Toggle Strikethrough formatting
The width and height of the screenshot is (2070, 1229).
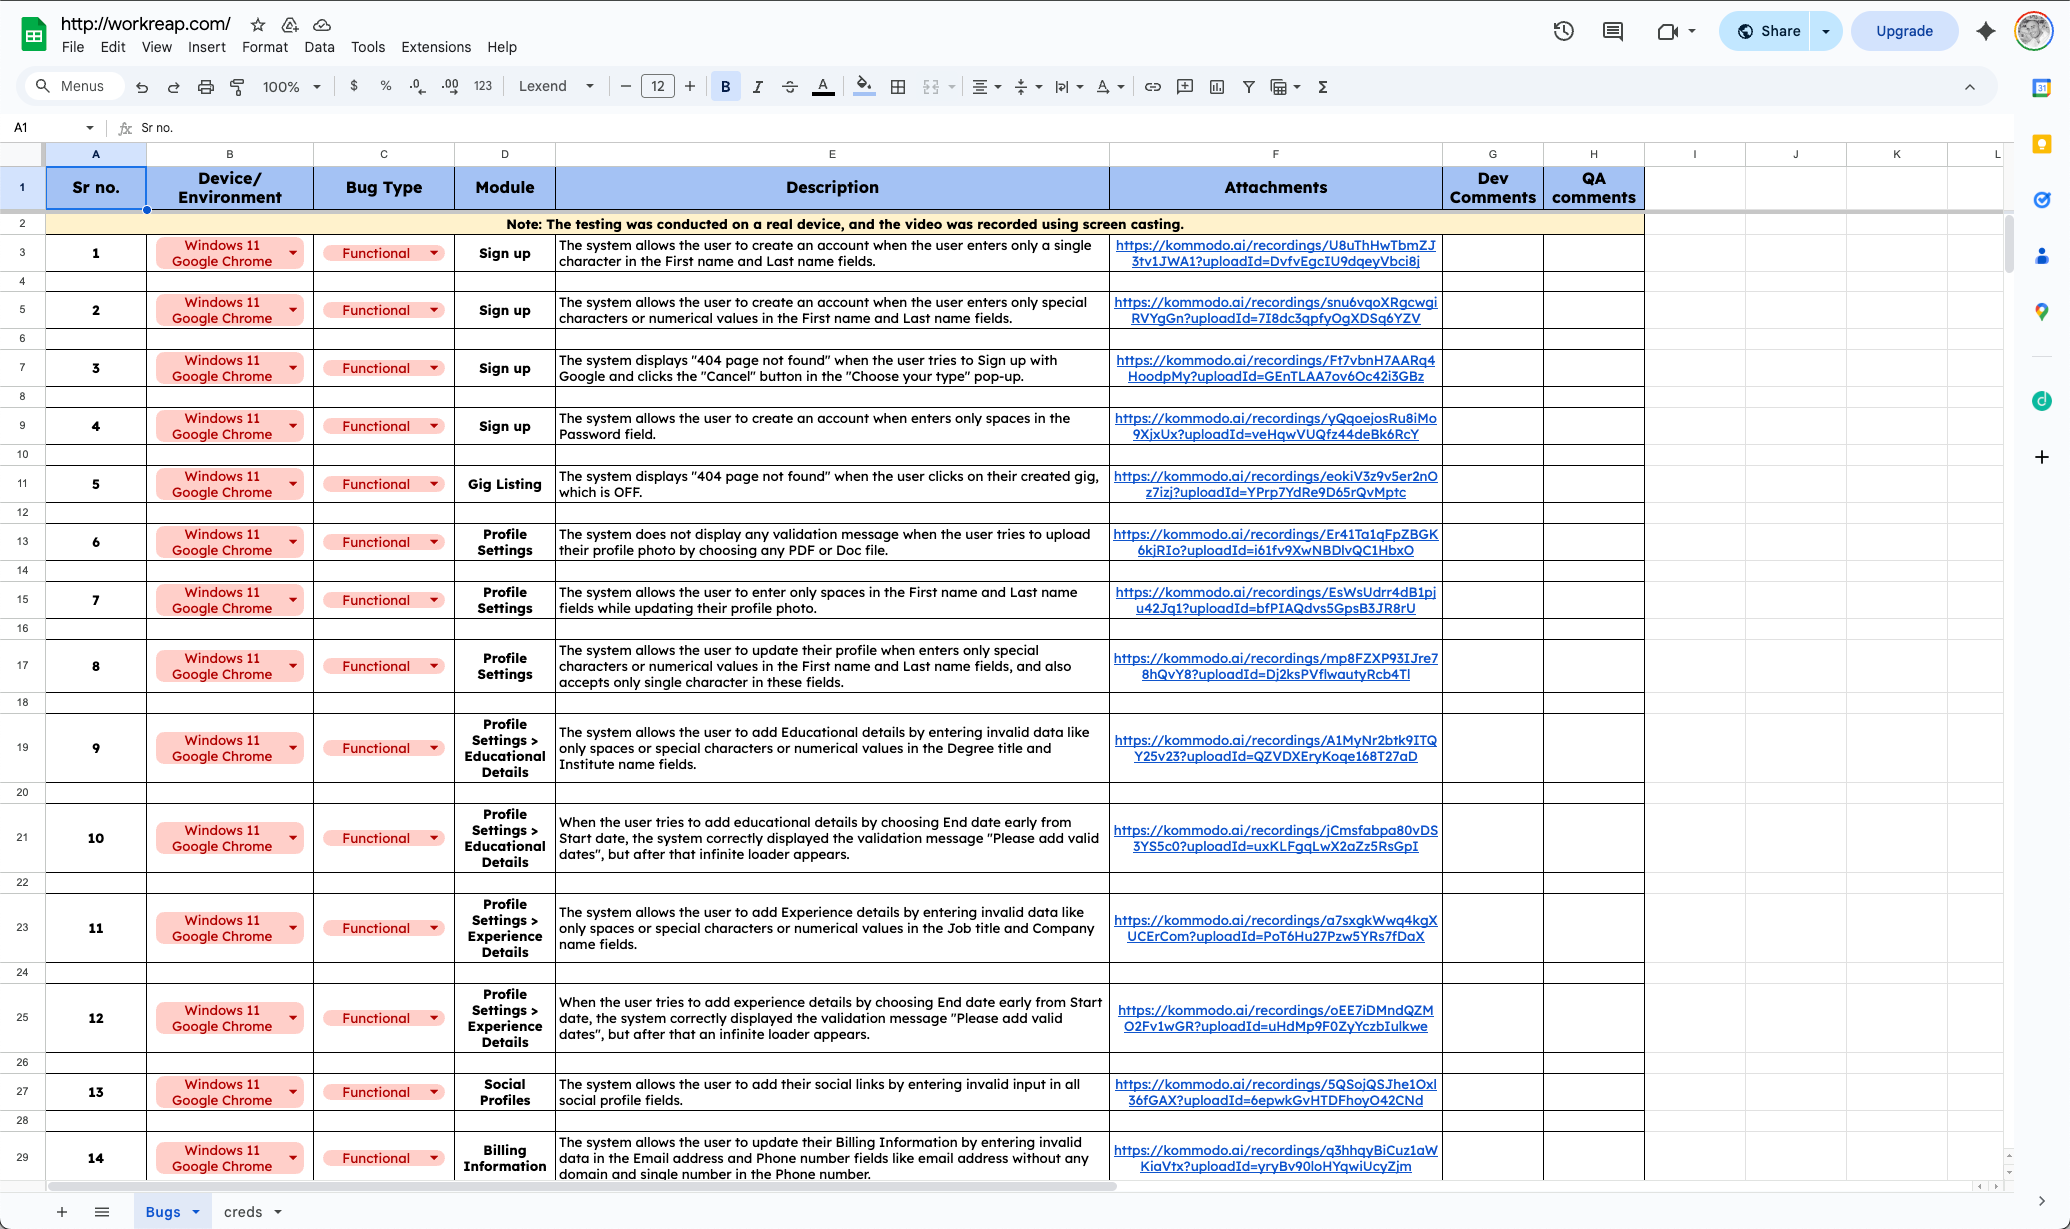(x=789, y=87)
